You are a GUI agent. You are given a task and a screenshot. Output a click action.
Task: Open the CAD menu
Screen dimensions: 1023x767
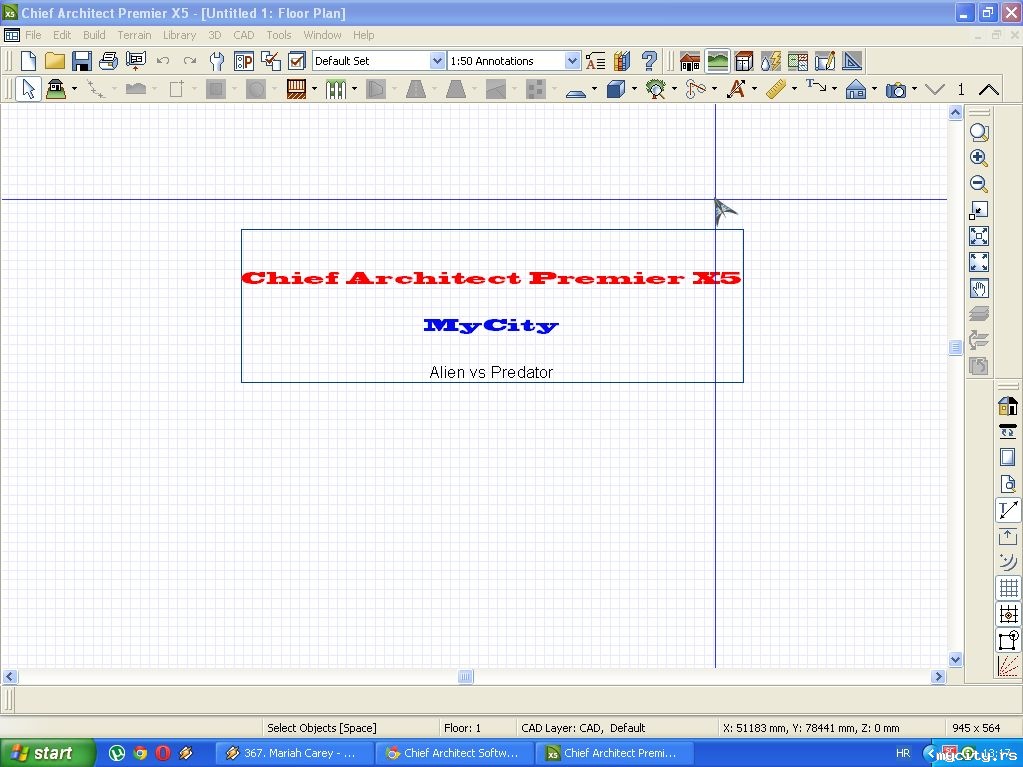244,35
